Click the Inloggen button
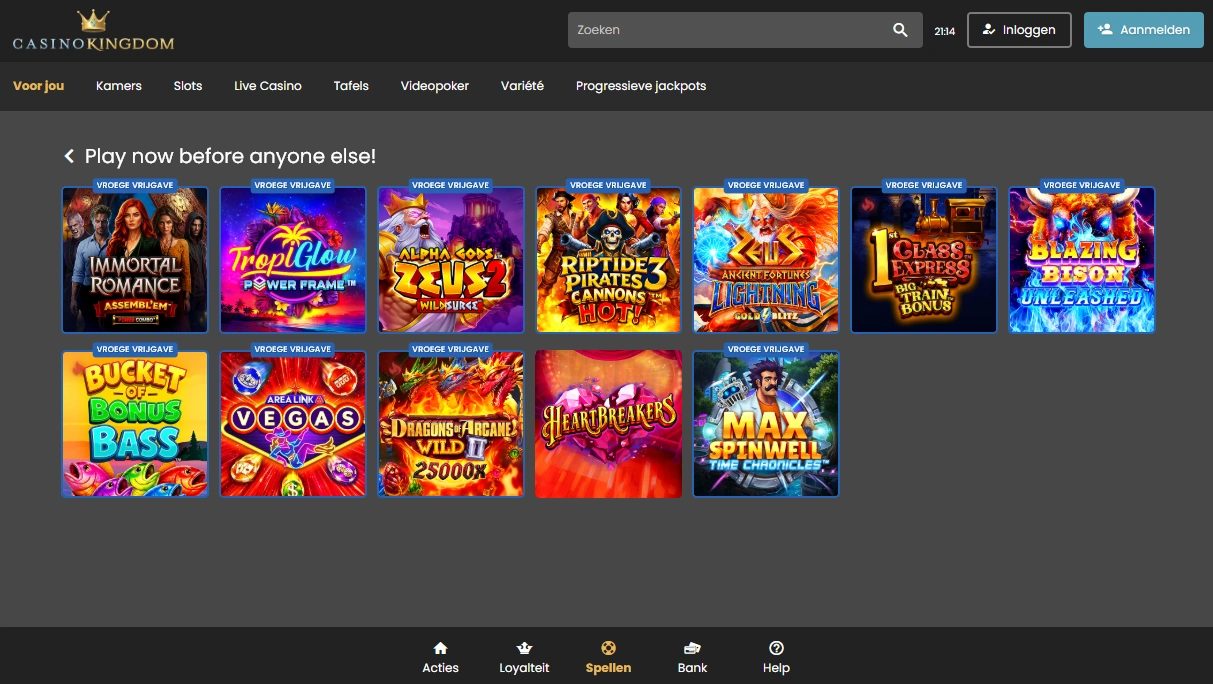The width and height of the screenshot is (1213, 684). pyautogui.click(x=1019, y=30)
